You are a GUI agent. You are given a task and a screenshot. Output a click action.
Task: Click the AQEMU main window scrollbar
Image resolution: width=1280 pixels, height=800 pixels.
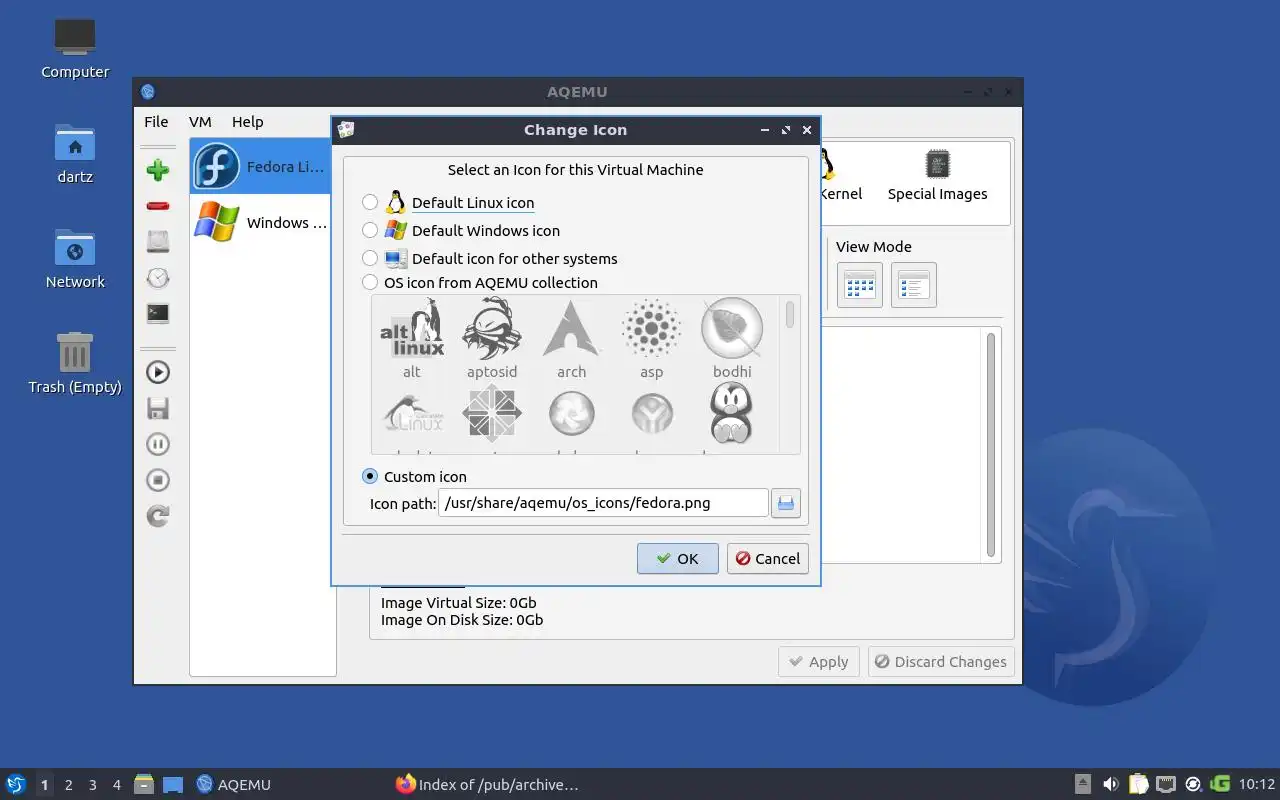(991, 445)
